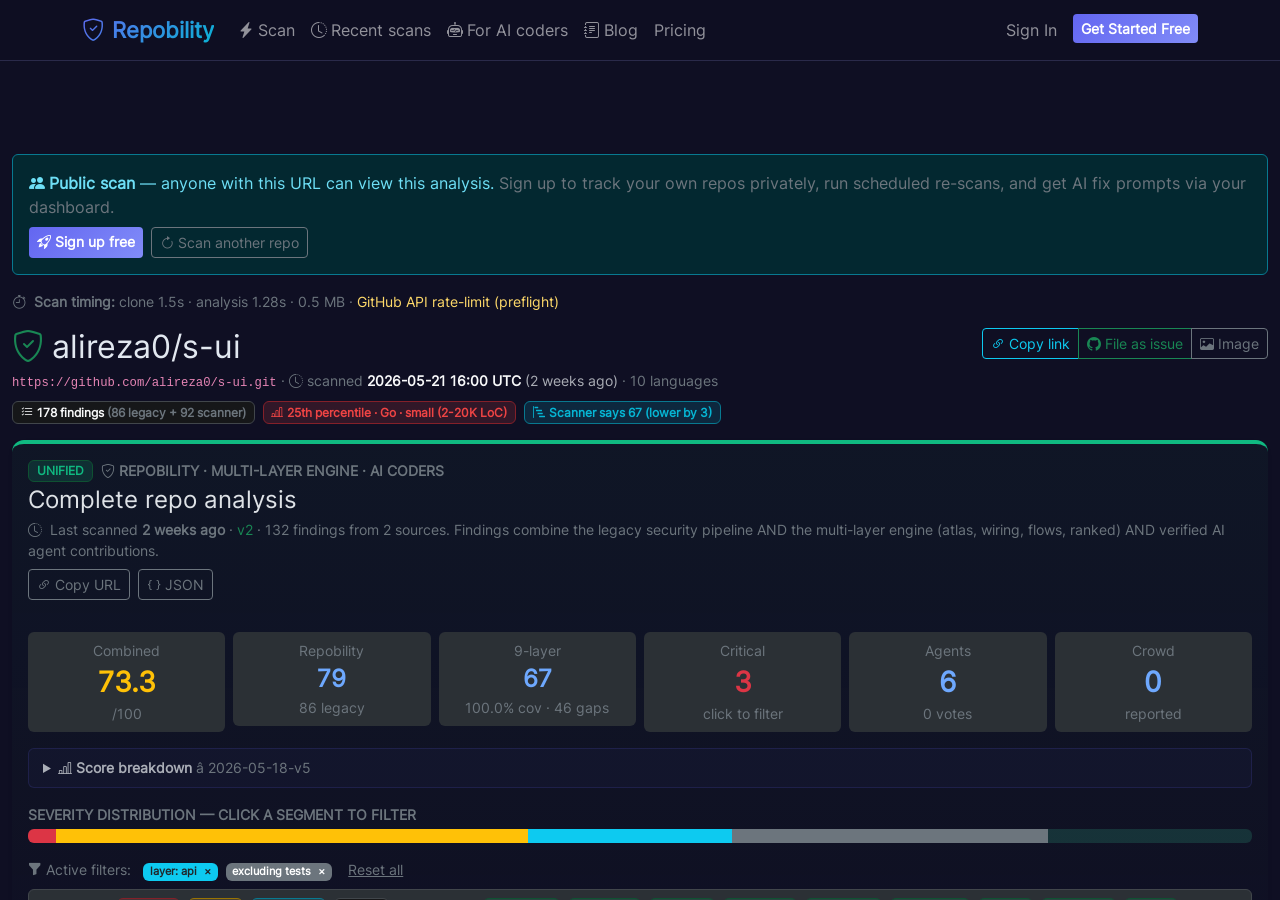Click the JSON button
Image resolution: width=1280 pixels, height=900 pixels.
point(175,584)
